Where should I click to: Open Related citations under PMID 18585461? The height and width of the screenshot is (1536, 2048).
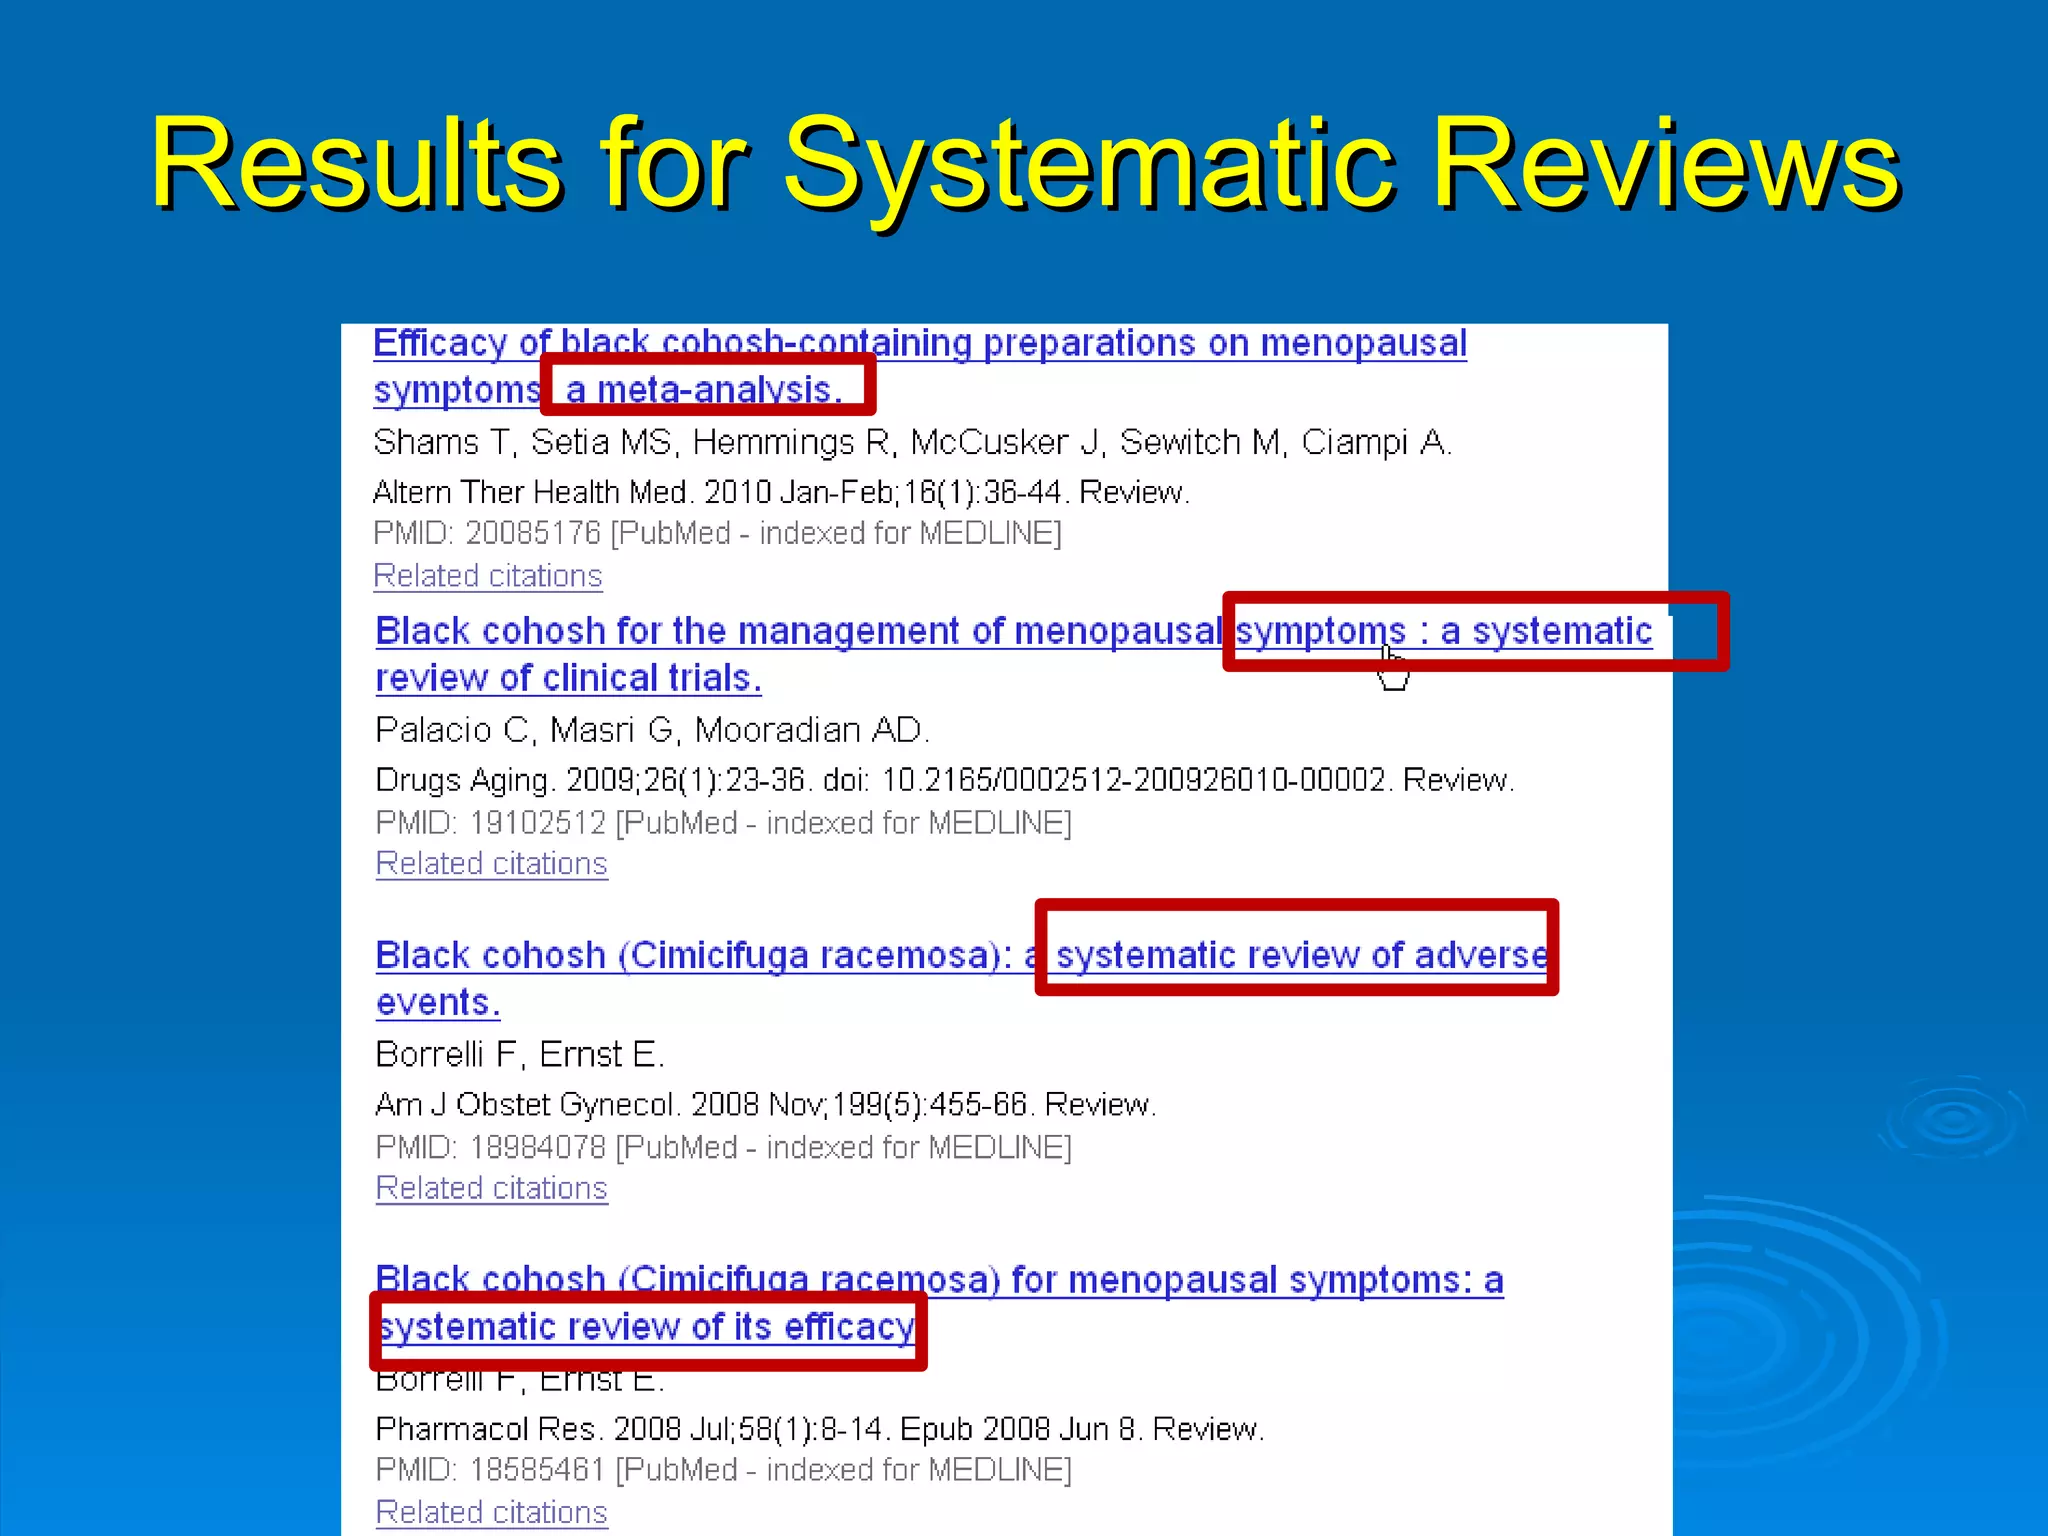[491, 1512]
